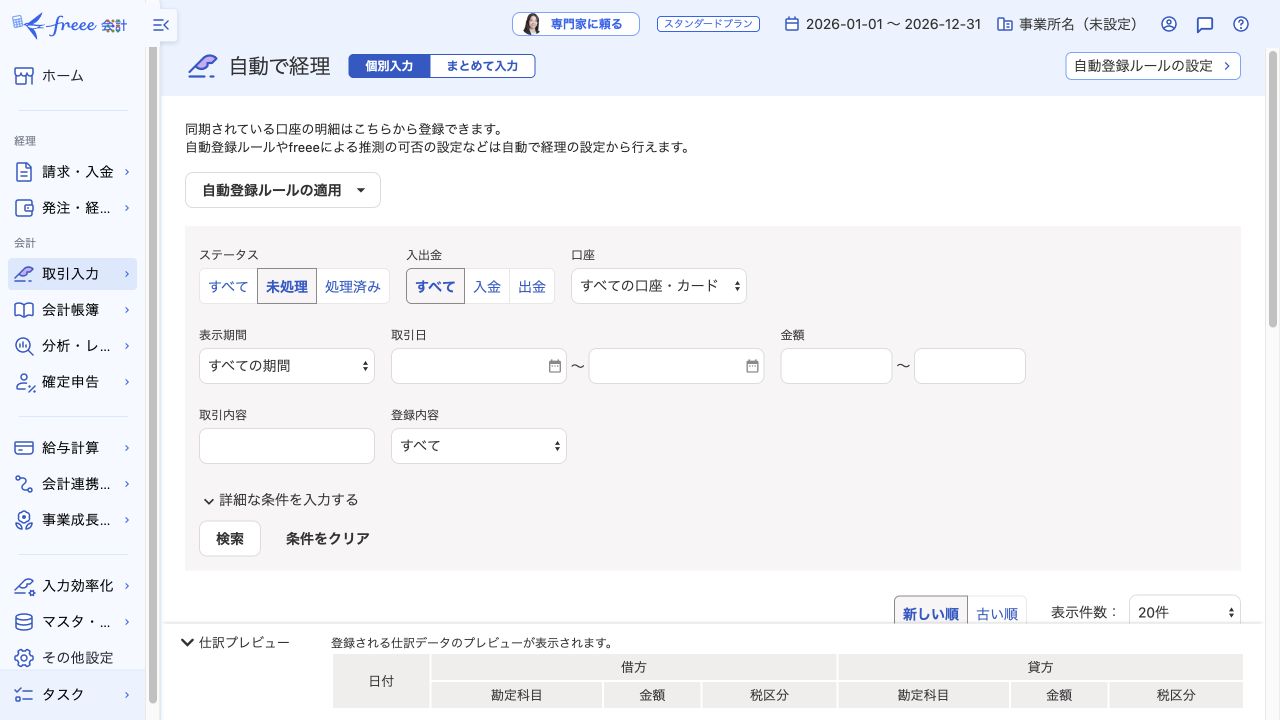Click the calendar icon beside fiscal period
The image size is (1280, 720).
point(792,24)
